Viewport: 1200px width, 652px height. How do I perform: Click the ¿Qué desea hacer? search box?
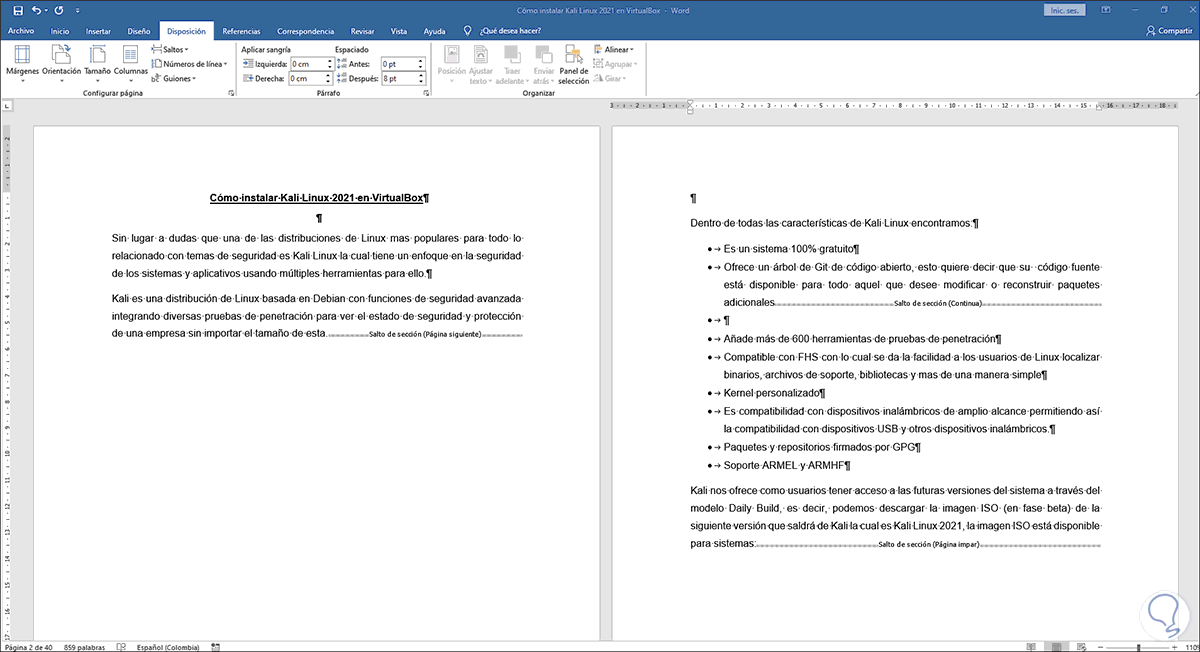click(x=510, y=31)
